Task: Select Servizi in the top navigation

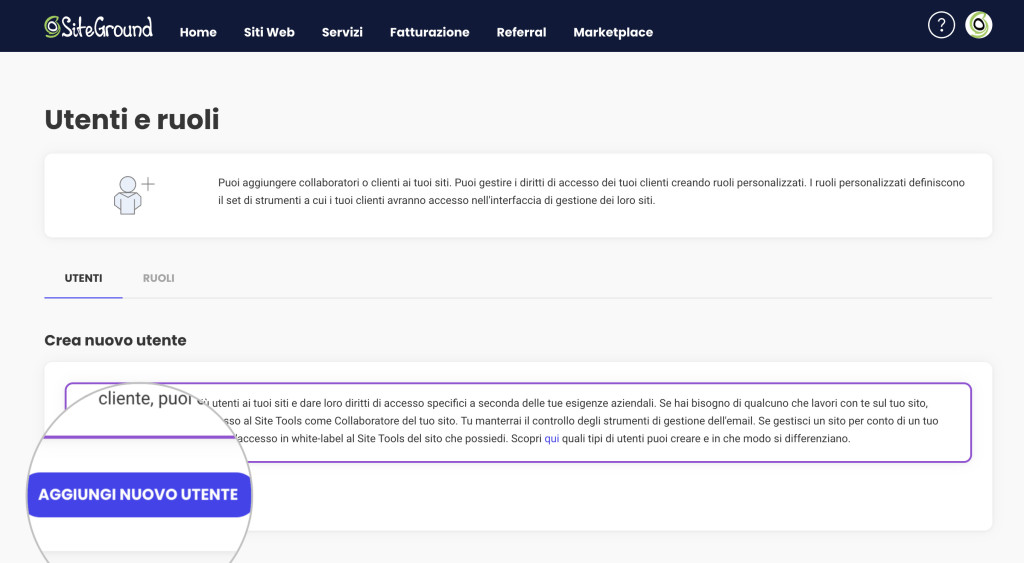Action: point(342,32)
